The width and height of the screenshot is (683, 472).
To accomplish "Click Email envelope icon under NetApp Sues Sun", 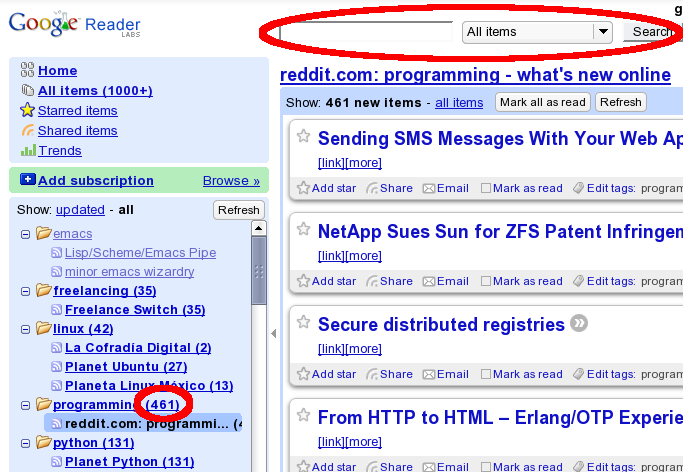I will 429,281.
